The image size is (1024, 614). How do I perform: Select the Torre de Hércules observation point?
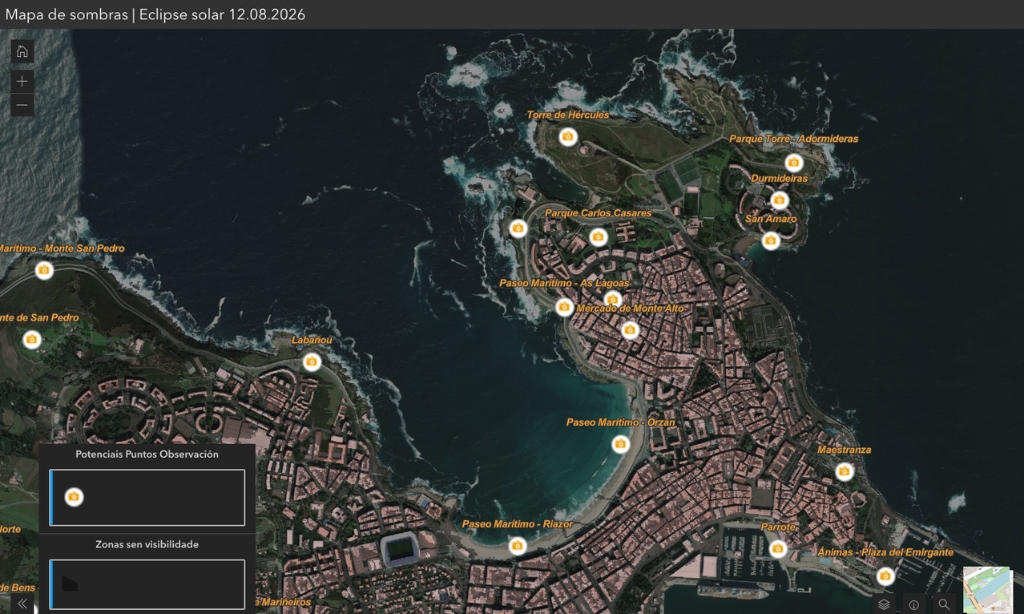click(x=568, y=136)
